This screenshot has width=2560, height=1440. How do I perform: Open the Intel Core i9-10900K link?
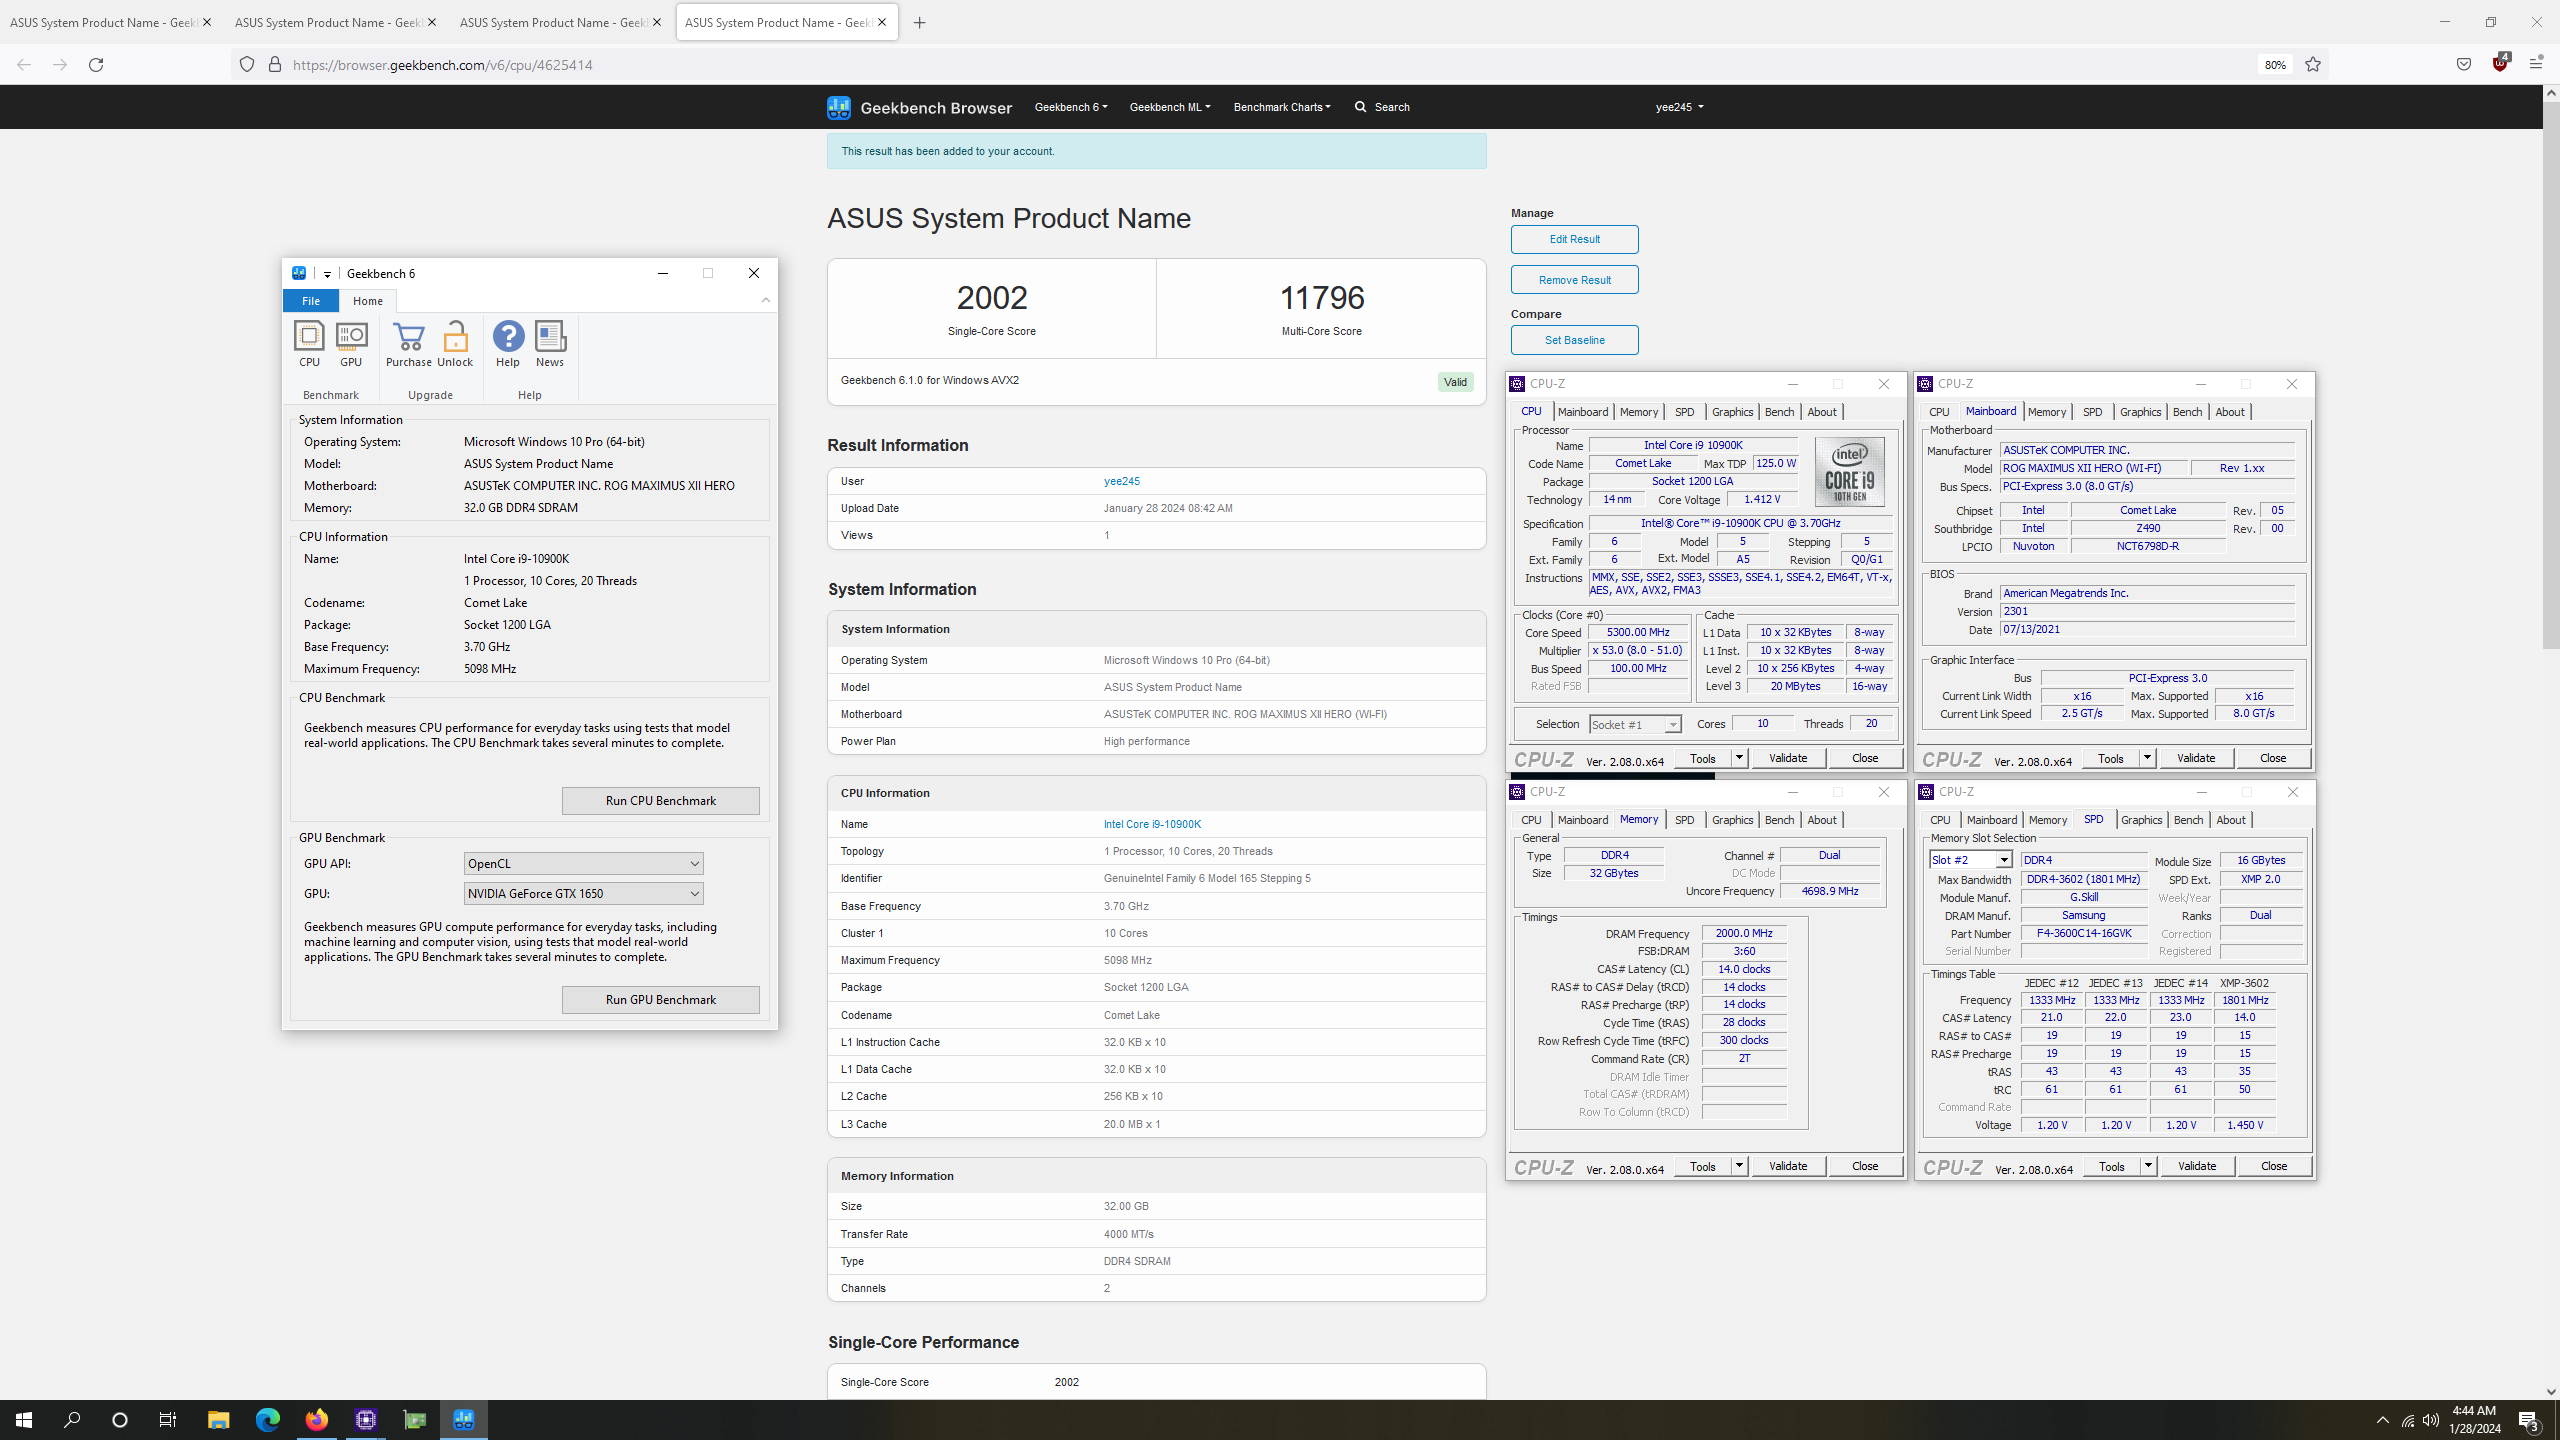(1152, 825)
